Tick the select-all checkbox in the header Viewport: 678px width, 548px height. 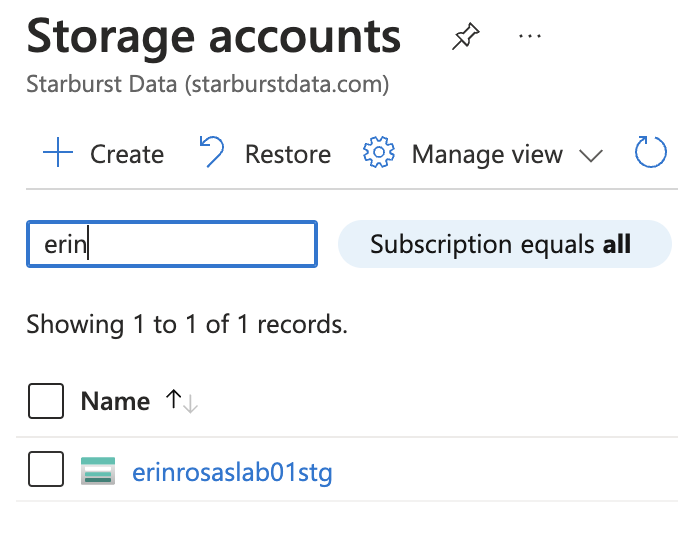[x=46, y=401]
